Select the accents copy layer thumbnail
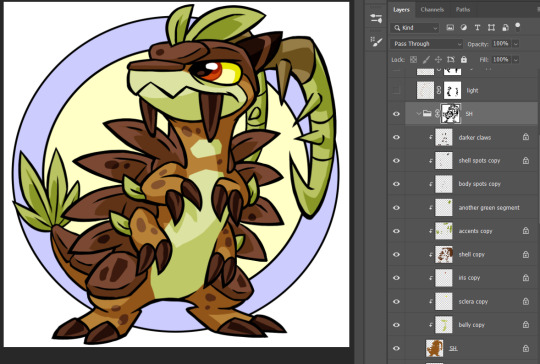540x364 pixels. click(444, 231)
